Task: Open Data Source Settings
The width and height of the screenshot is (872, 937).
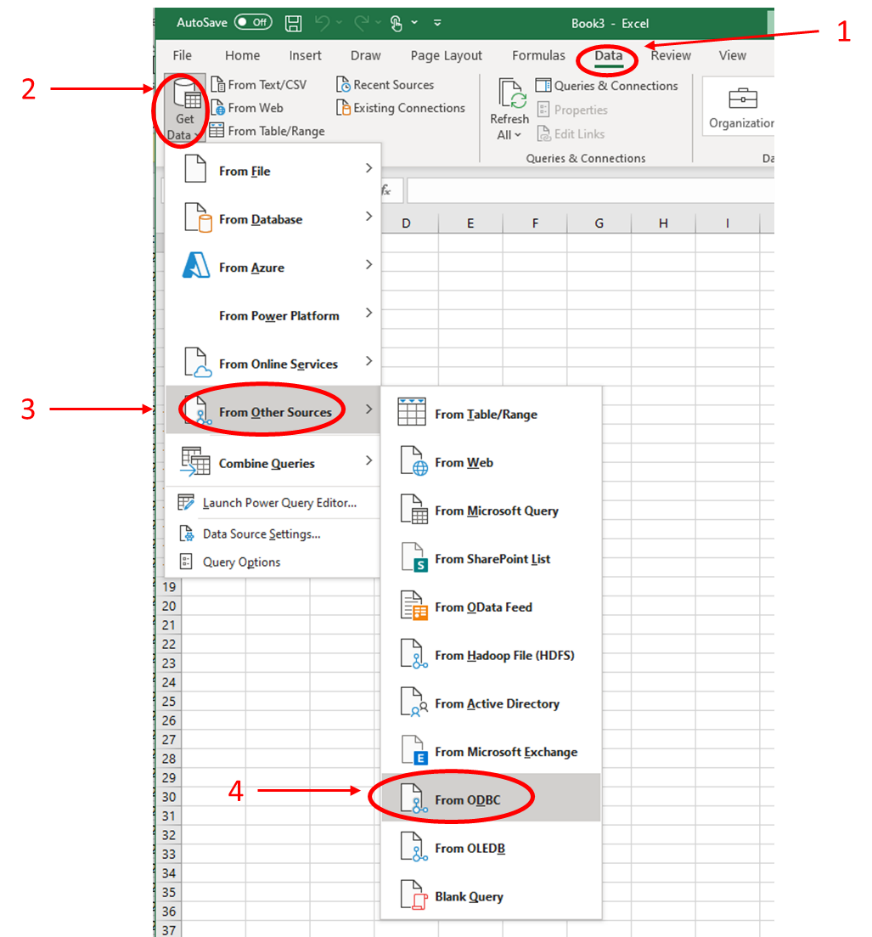Action: (x=260, y=534)
